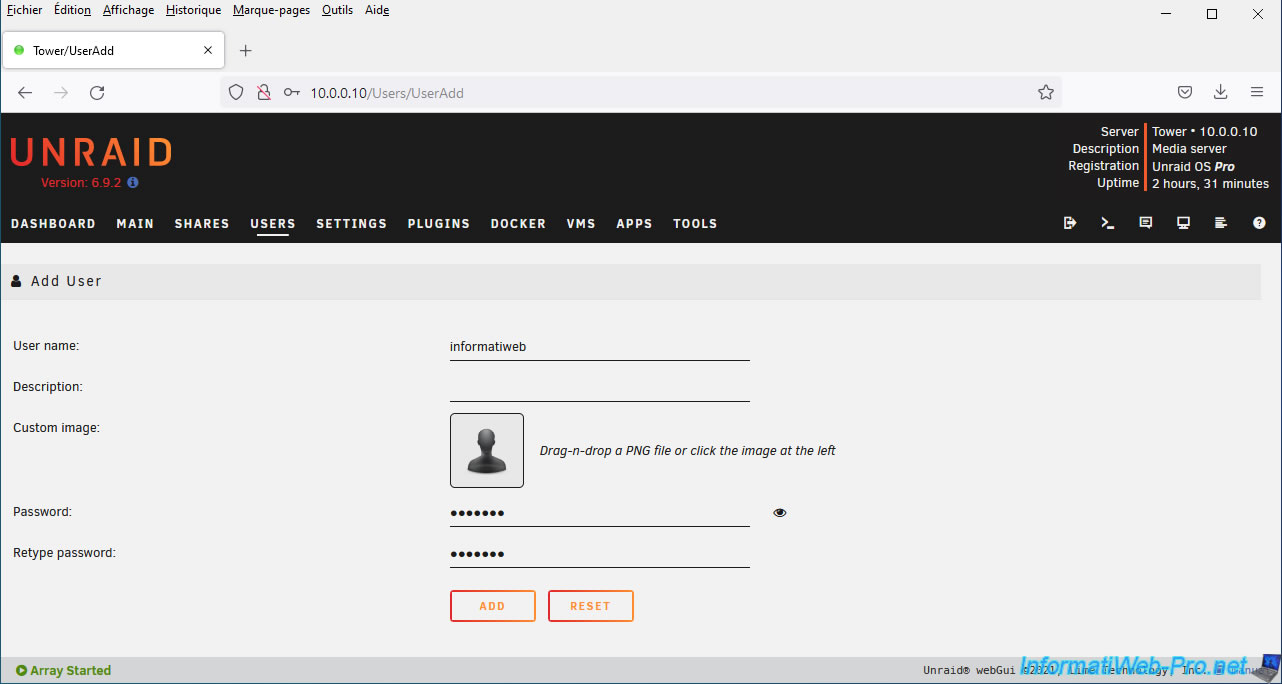Open the Historique menu
Screen dimensions: 1282x684
coord(193,10)
